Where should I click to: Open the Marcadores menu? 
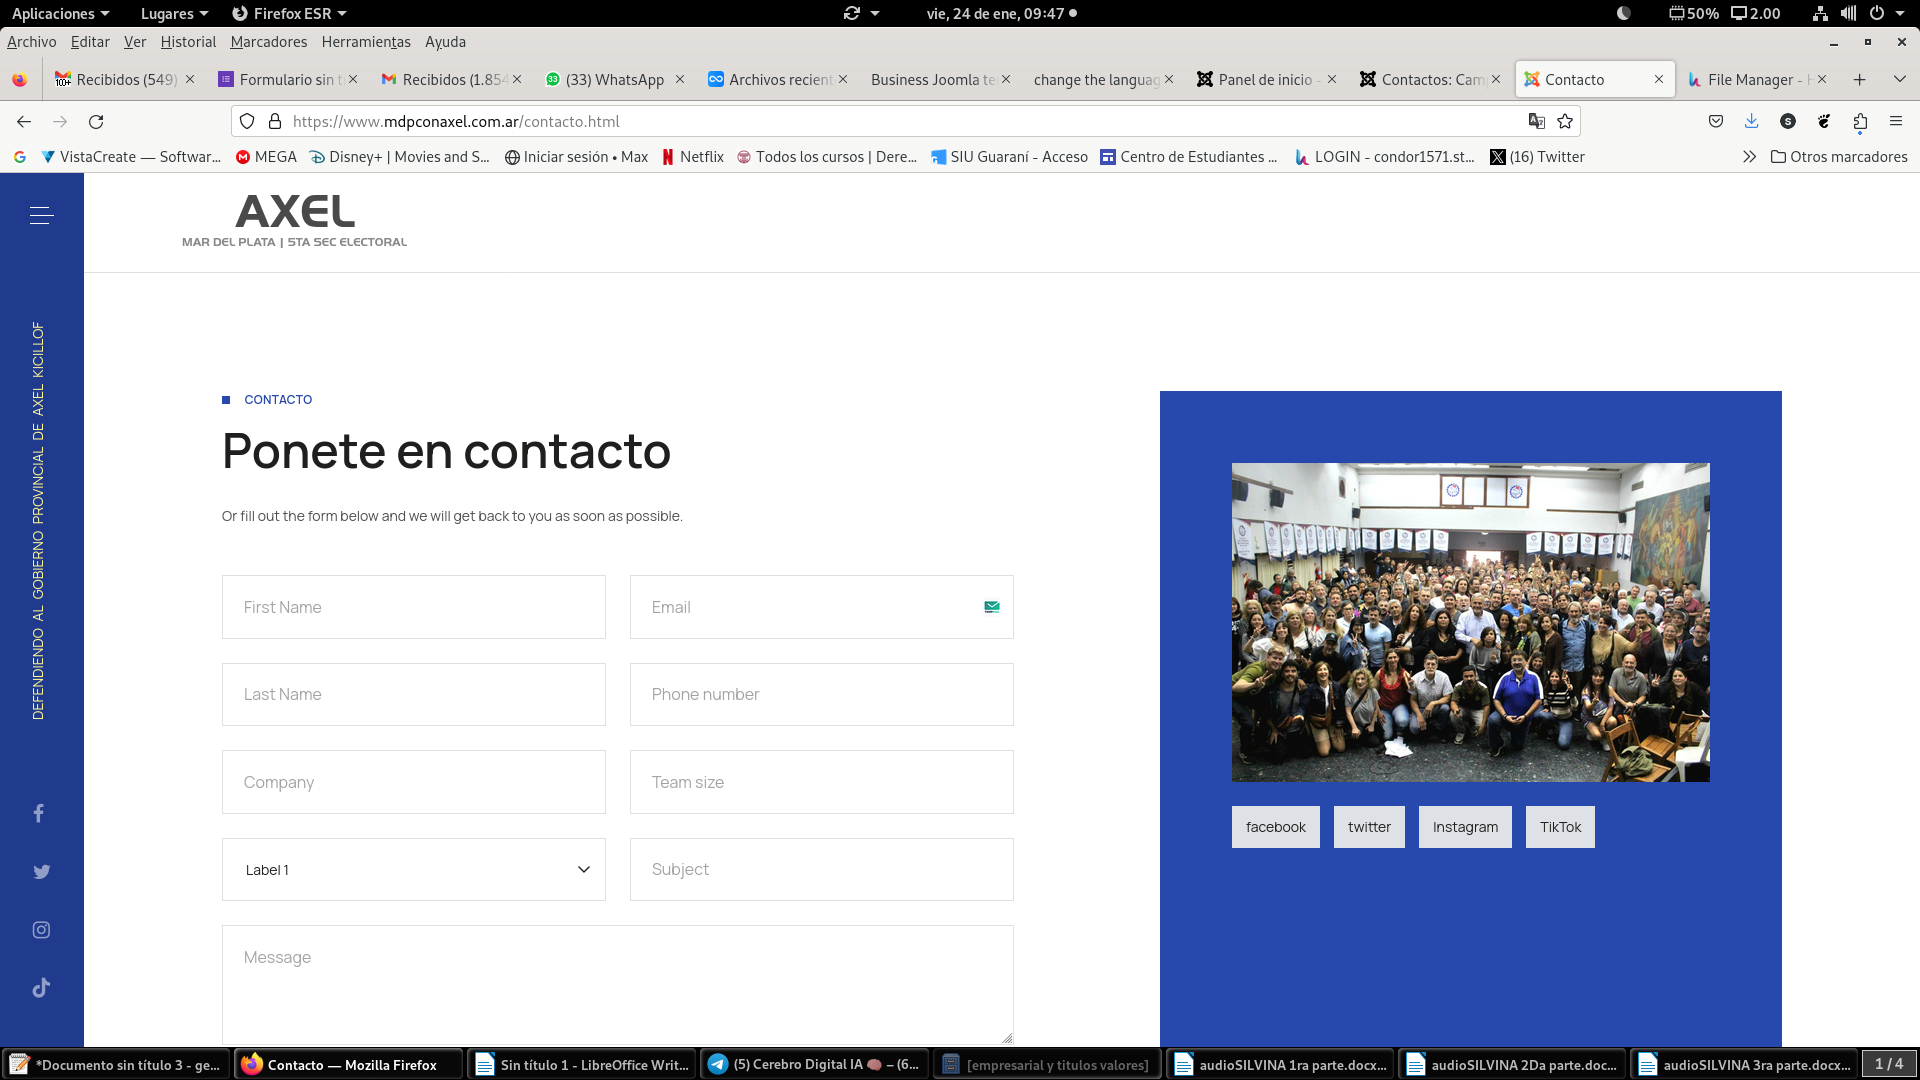(268, 42)
